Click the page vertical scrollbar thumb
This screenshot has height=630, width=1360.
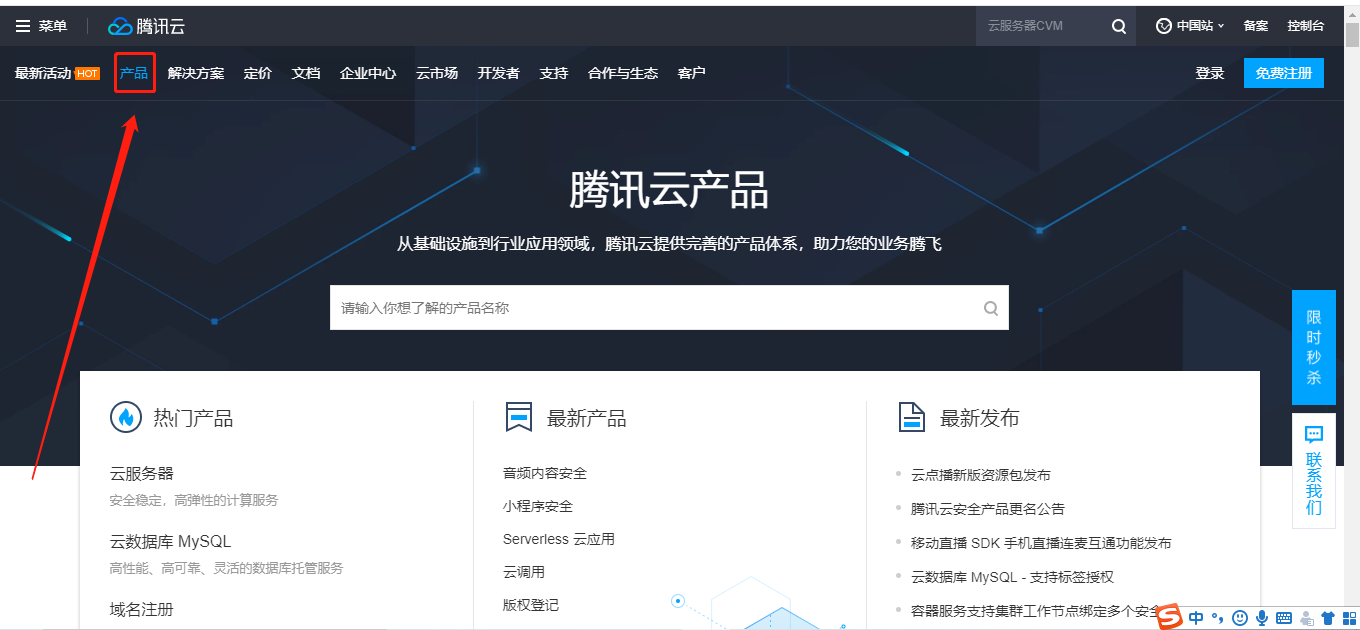[x=1352, y=33]
